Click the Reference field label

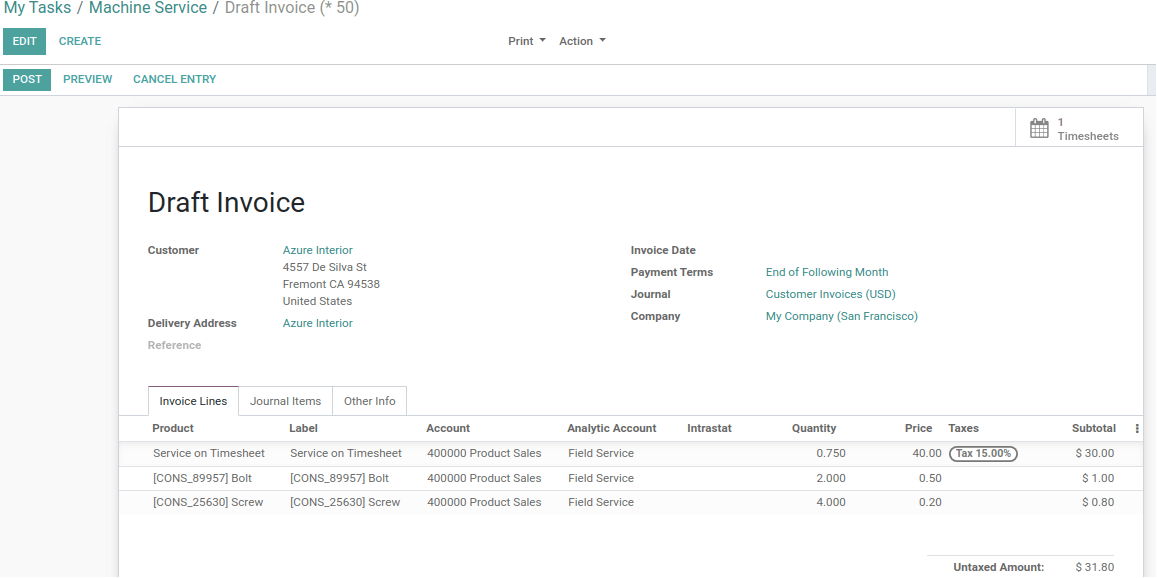[174, 345]
